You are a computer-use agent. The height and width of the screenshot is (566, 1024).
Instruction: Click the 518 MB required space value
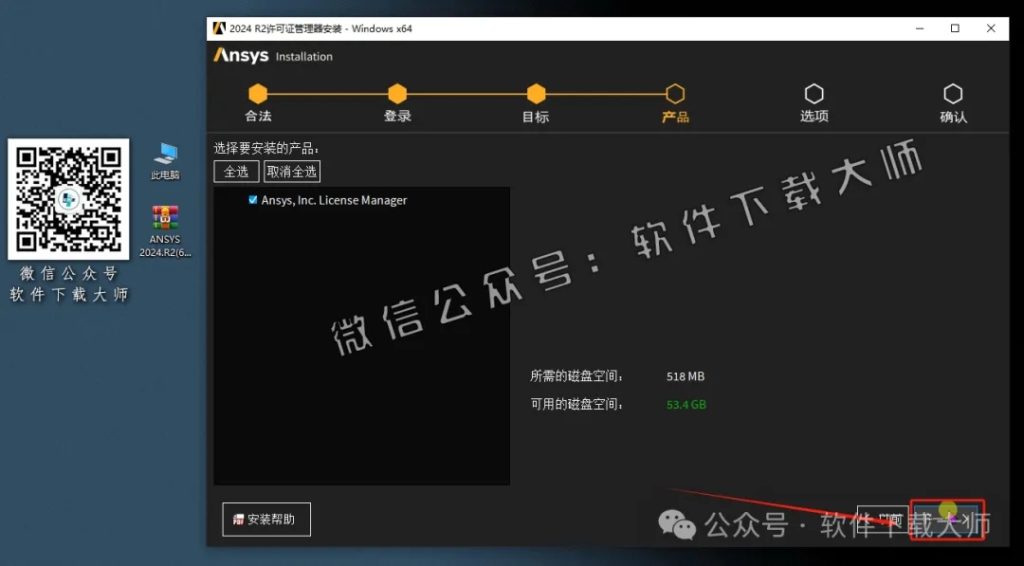click(686, 377)
